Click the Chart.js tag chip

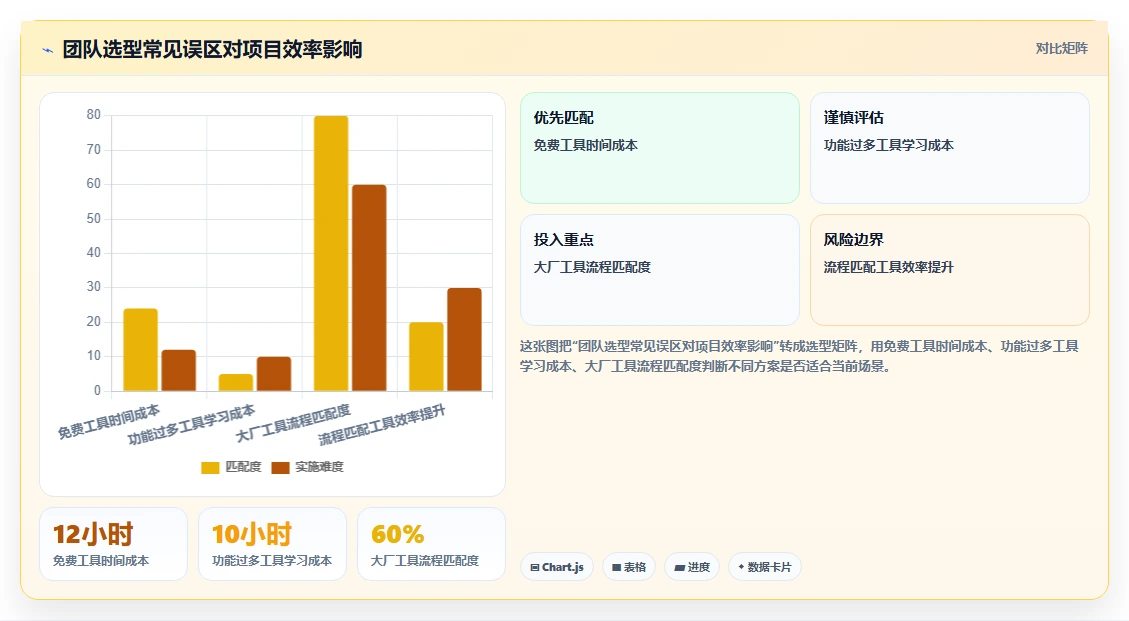click(557, 567)
